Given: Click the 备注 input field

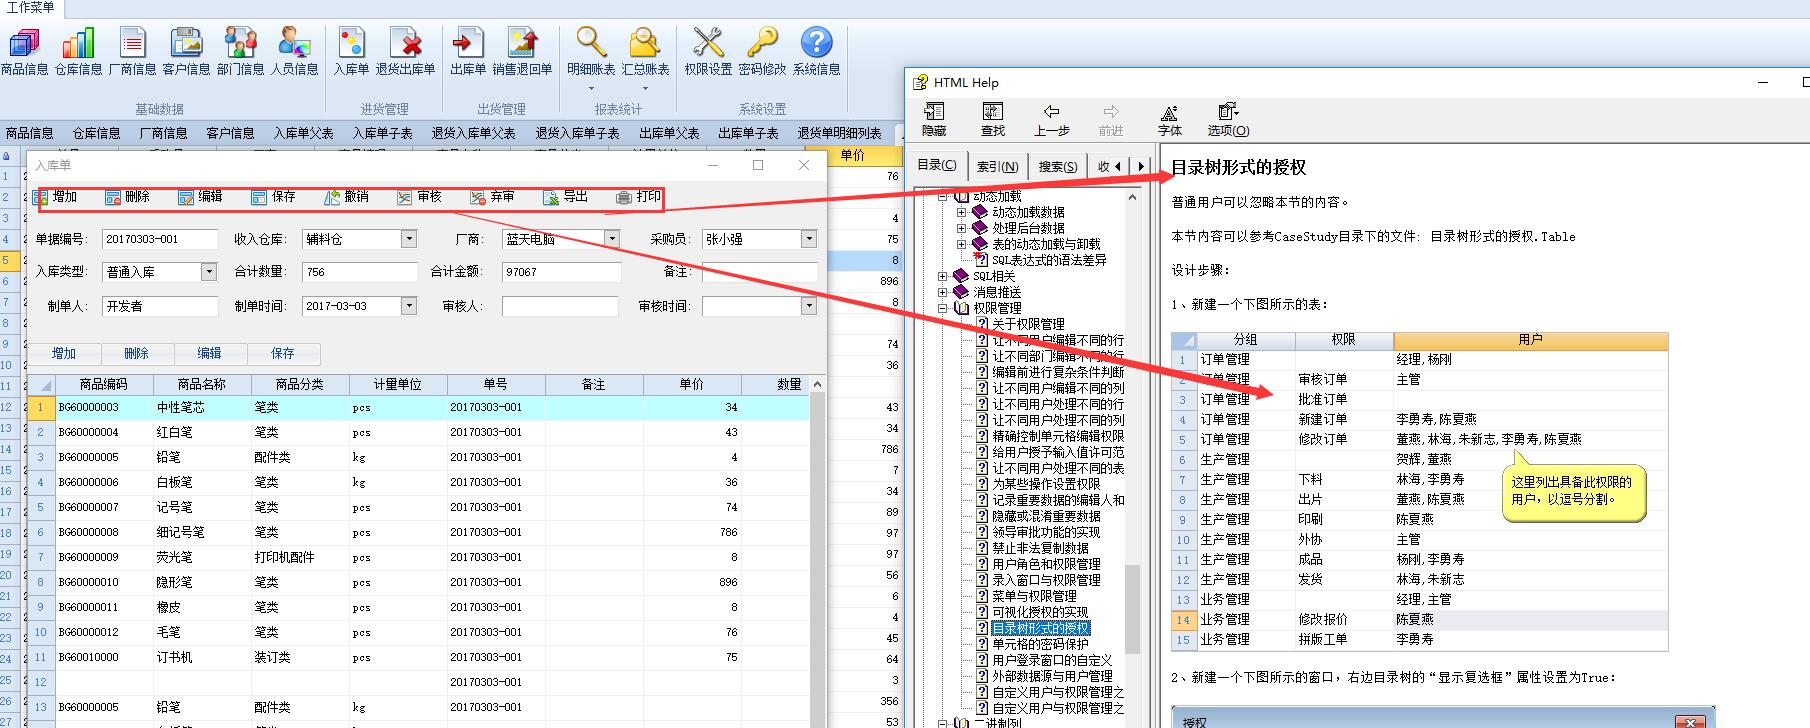Looking at the screenshot, I should (759, 271).
